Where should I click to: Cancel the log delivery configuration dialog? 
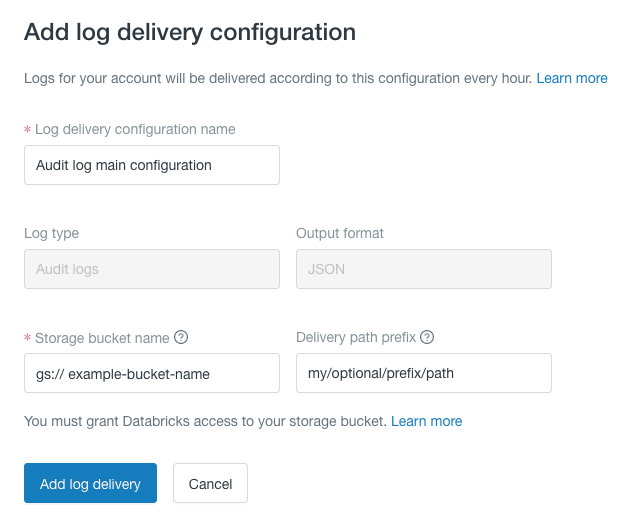210,483
